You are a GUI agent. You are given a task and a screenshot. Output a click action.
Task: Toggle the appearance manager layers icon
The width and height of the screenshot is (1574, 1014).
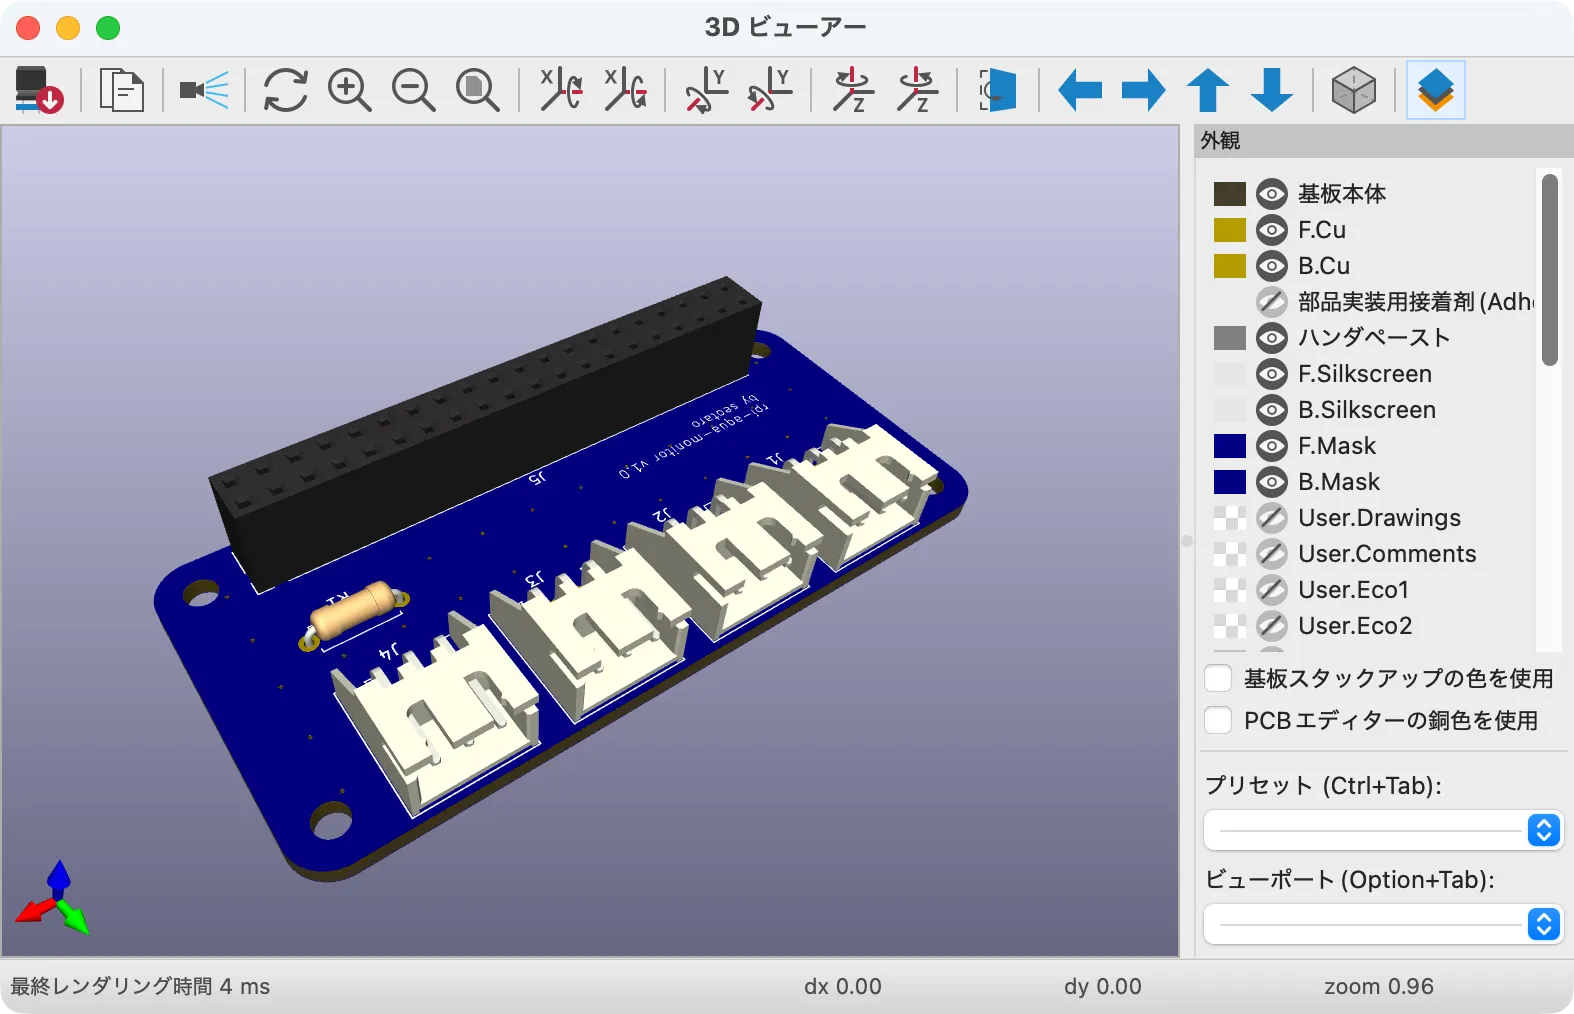pyautogui.click(x=1436, y=90)
